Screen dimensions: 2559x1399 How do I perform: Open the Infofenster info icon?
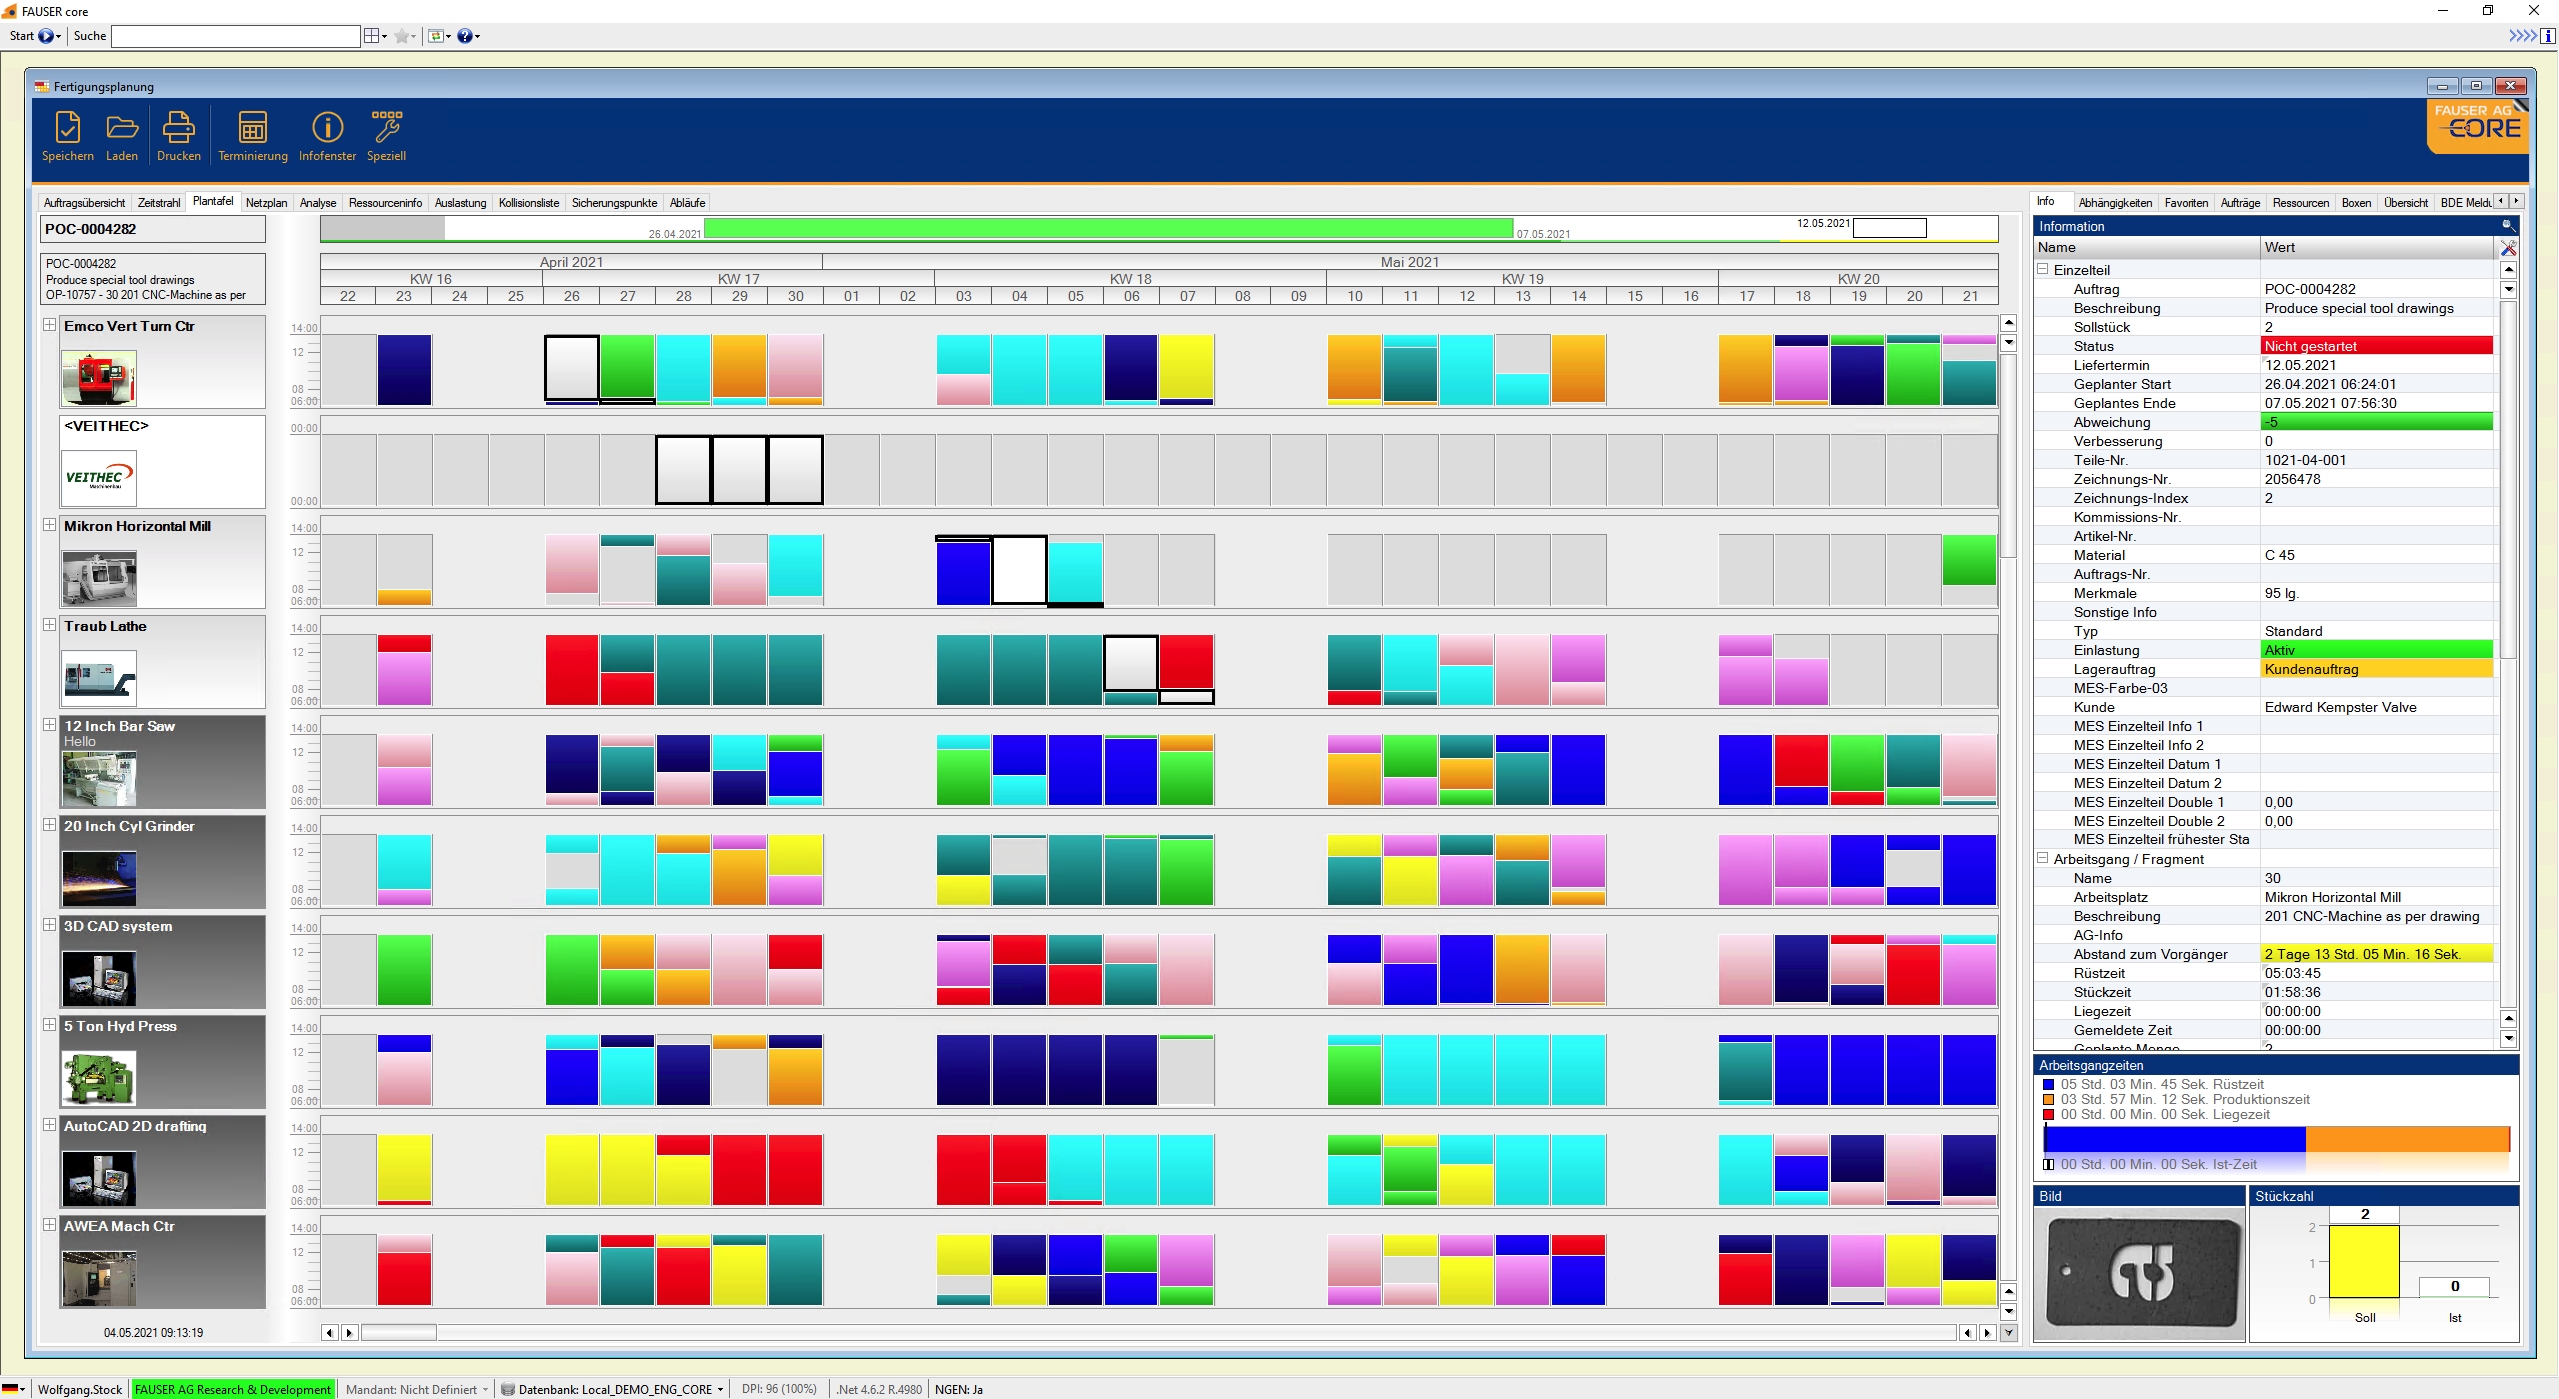[x=327, y=129]
